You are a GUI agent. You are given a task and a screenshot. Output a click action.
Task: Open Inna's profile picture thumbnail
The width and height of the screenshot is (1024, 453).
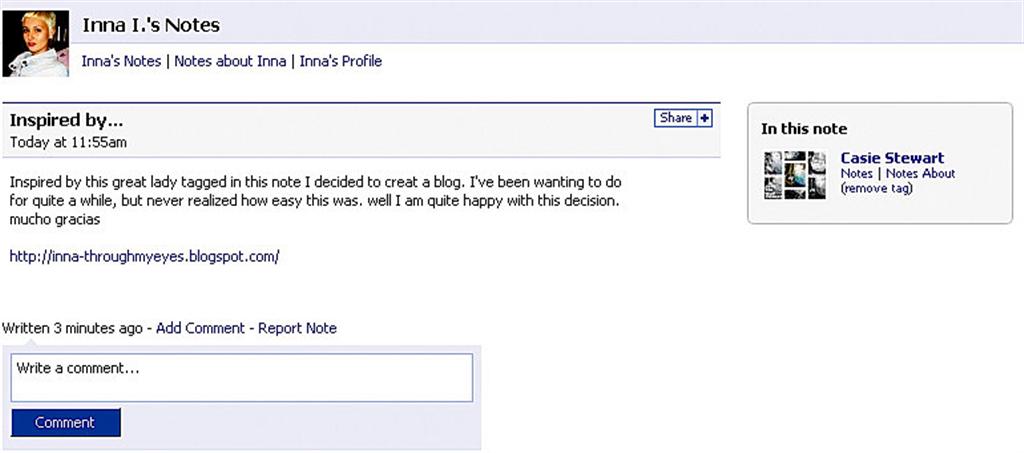coord(35,43)
